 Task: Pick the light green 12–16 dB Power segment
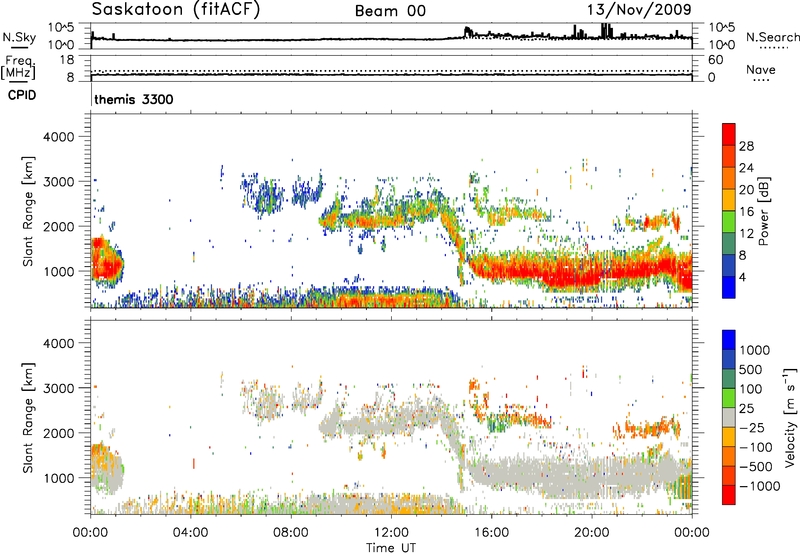click(x=729, y=221)
